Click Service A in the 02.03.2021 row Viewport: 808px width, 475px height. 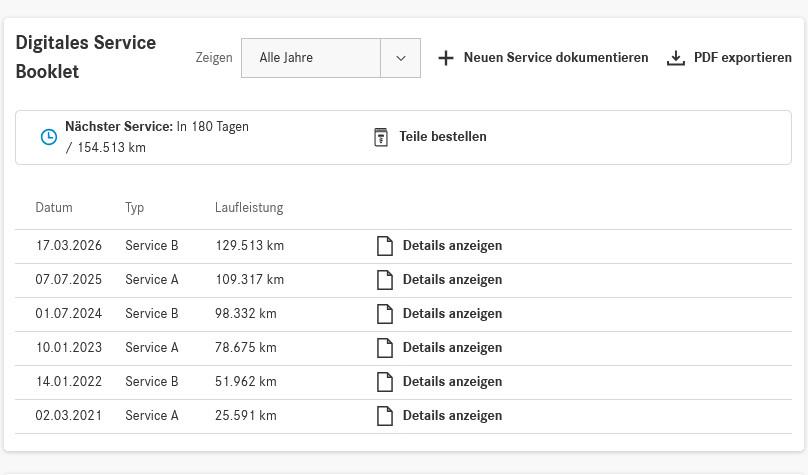[152, 416]
